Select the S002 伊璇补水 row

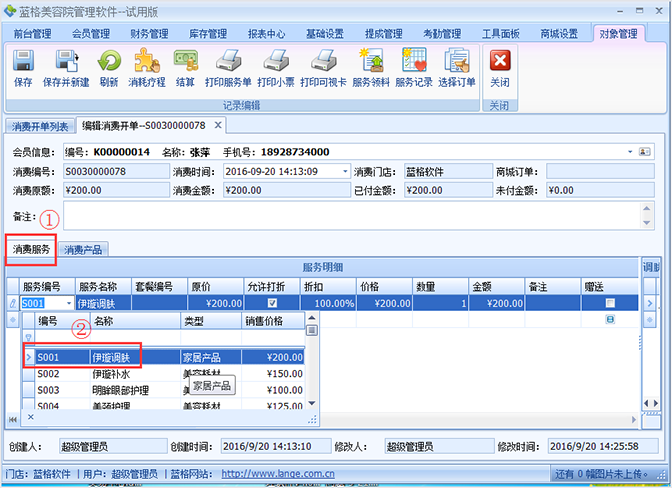pos(163,374)
